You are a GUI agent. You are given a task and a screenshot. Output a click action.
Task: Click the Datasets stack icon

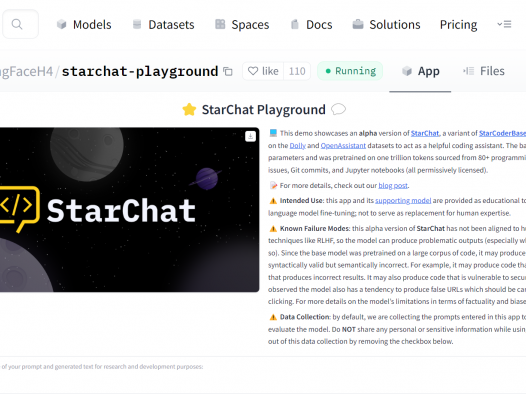coord(137,24)
